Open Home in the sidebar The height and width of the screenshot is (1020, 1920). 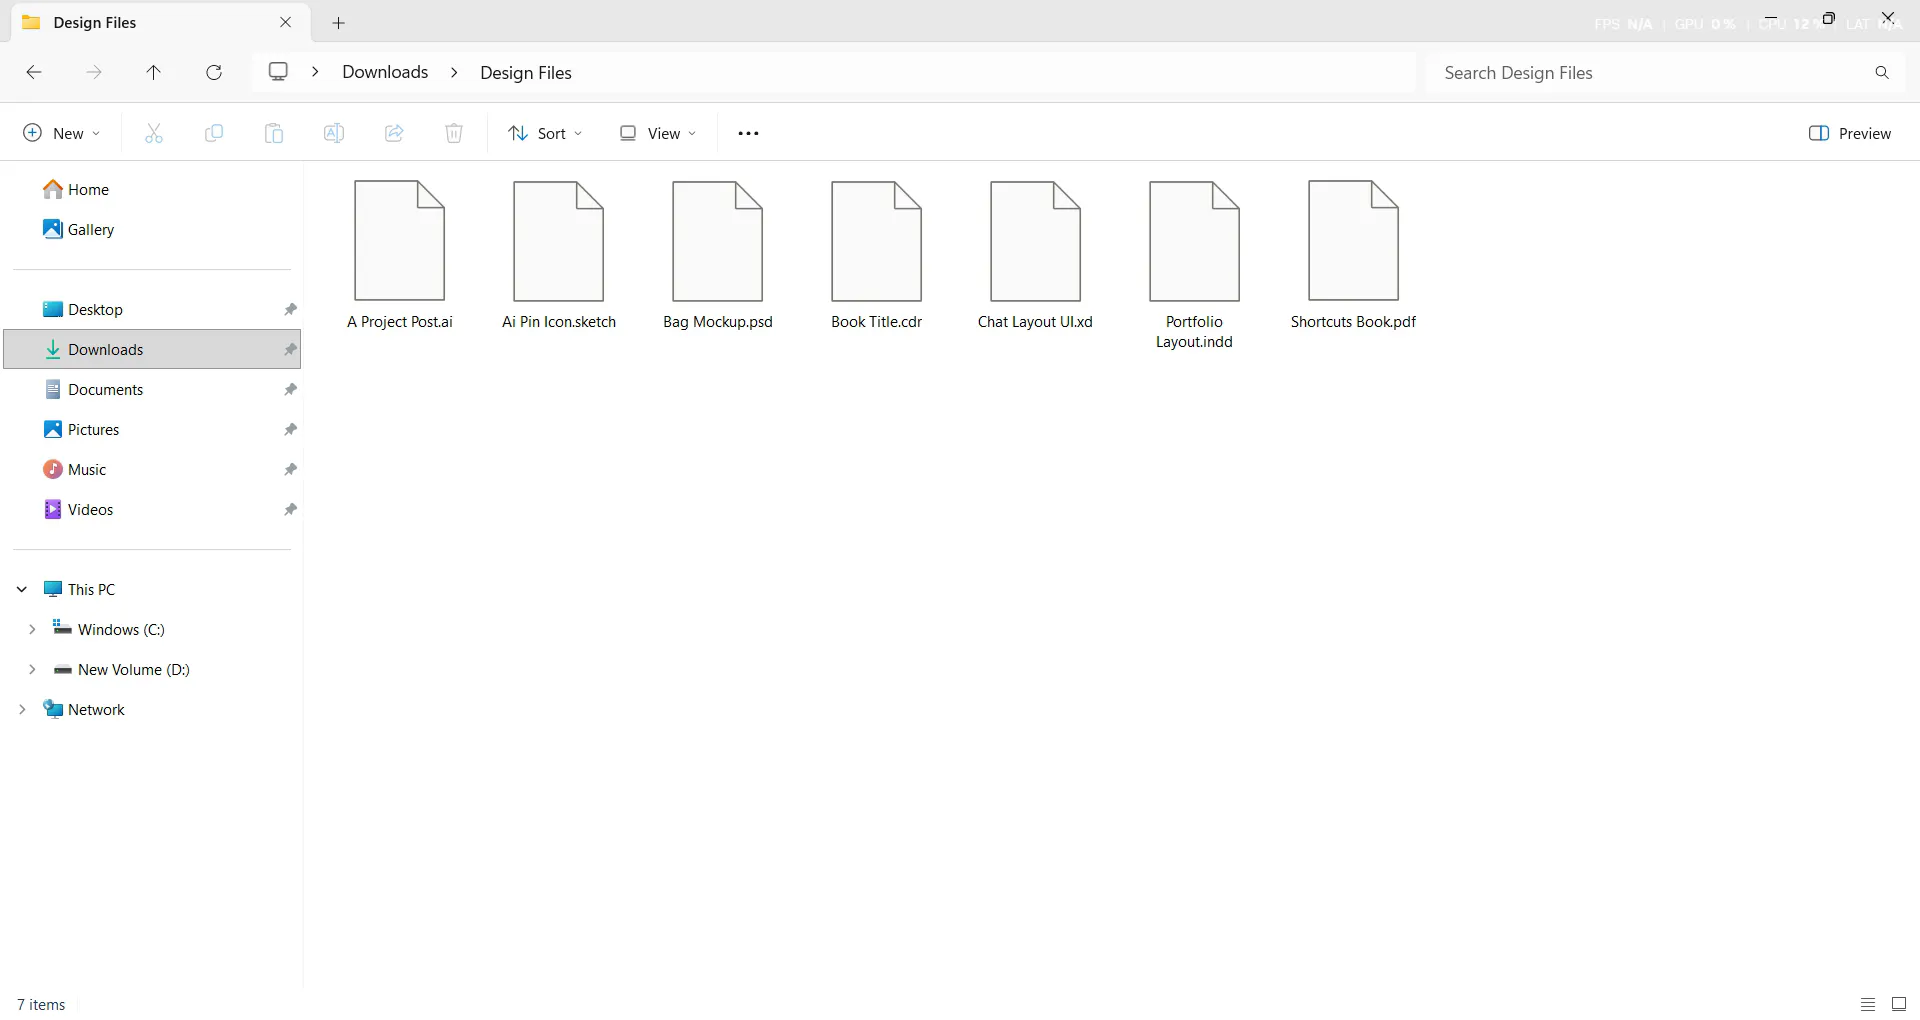[x=76, y=189]
